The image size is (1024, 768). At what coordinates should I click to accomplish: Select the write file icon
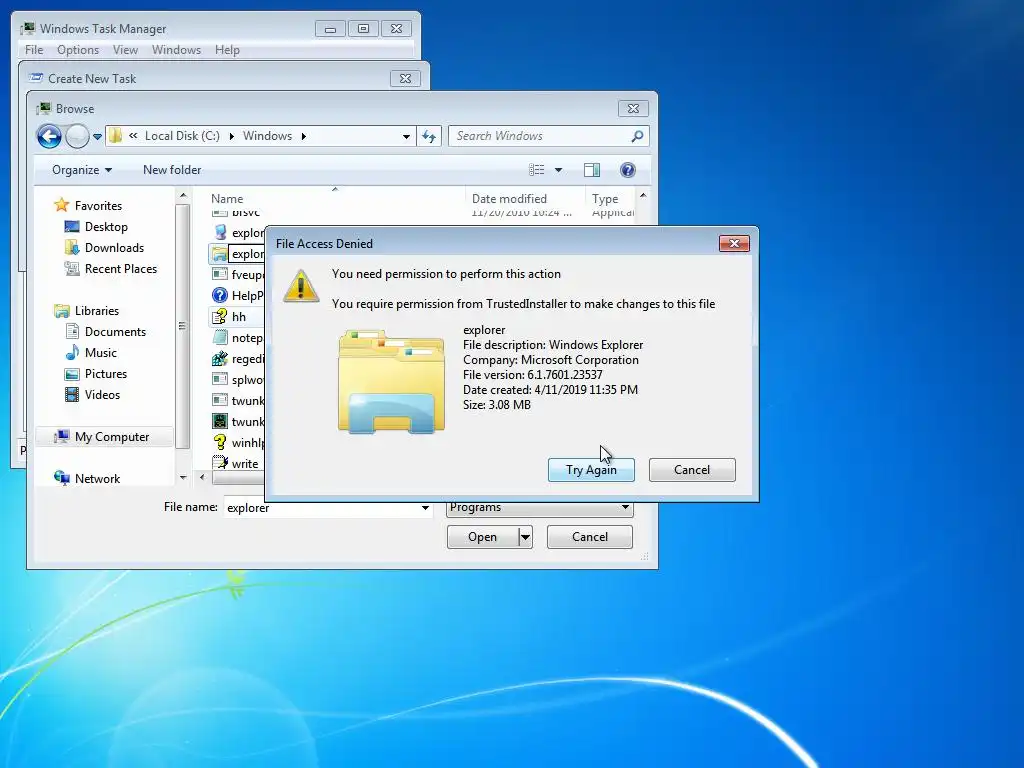(x=220, y=463)
